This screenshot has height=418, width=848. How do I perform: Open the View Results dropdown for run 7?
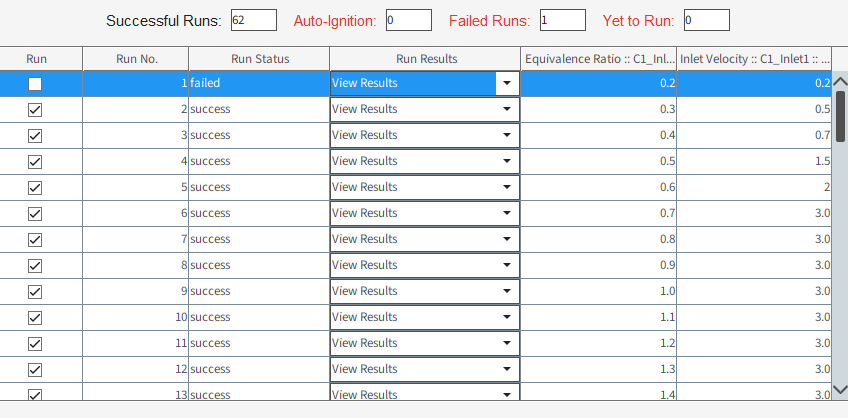[x=507, y=240]
